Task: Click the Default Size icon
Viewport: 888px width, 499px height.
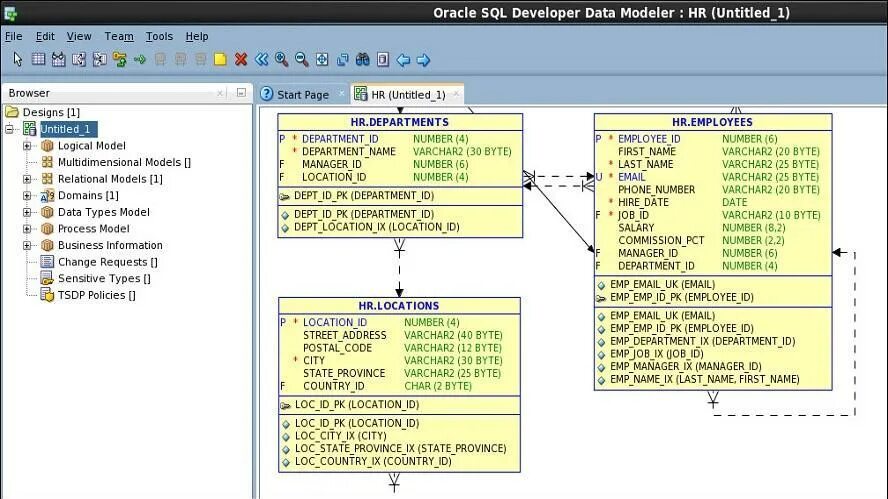Action: click(343, 59)
